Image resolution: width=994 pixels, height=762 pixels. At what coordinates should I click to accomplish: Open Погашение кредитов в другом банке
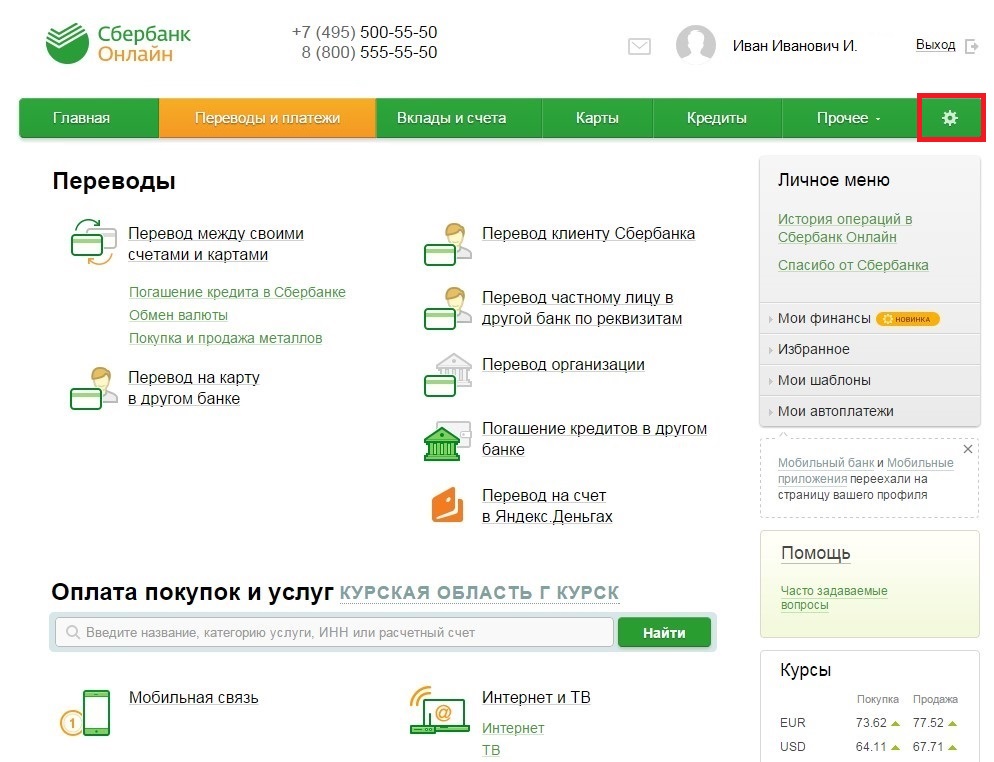click(594, 439)
